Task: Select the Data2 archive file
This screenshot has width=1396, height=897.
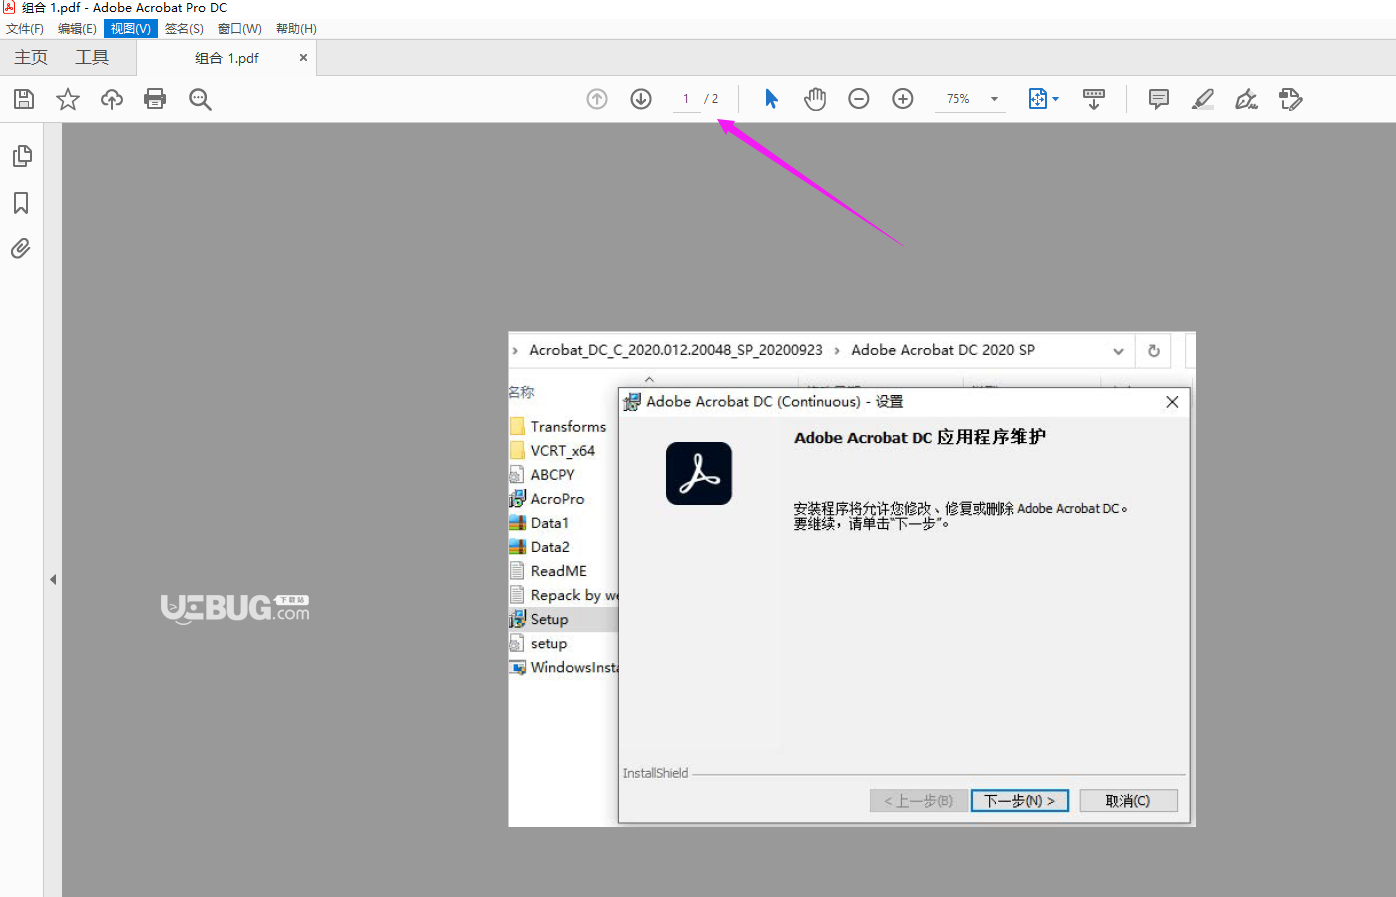Action: tap(540, 547)
